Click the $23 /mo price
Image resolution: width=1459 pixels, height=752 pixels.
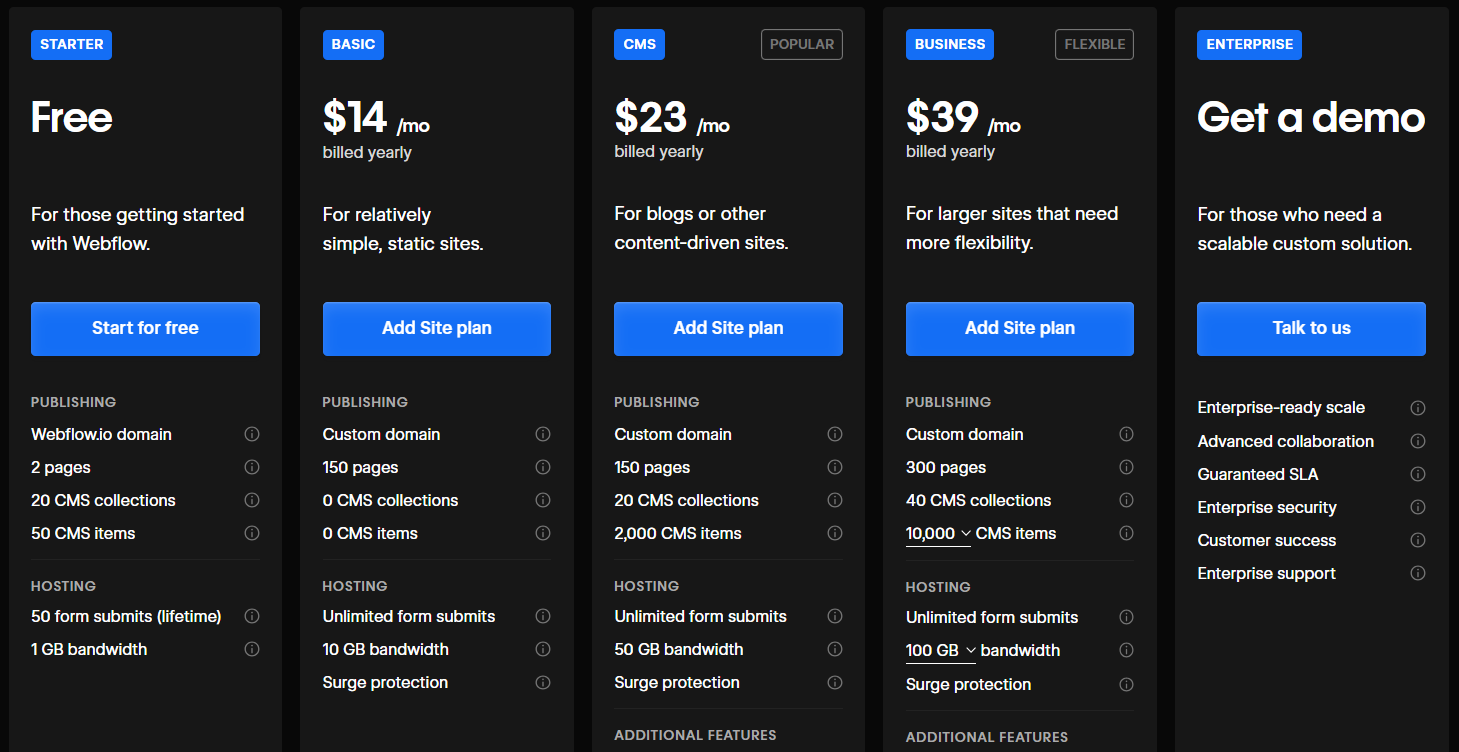(x=672, y=118)
